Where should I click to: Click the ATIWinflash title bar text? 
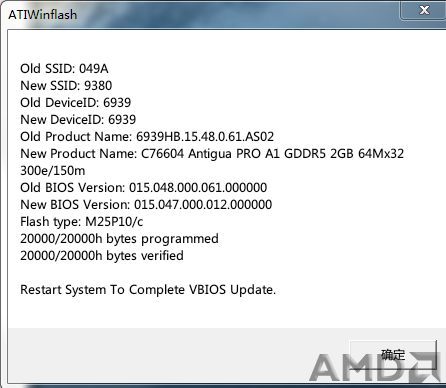[43, 15]
